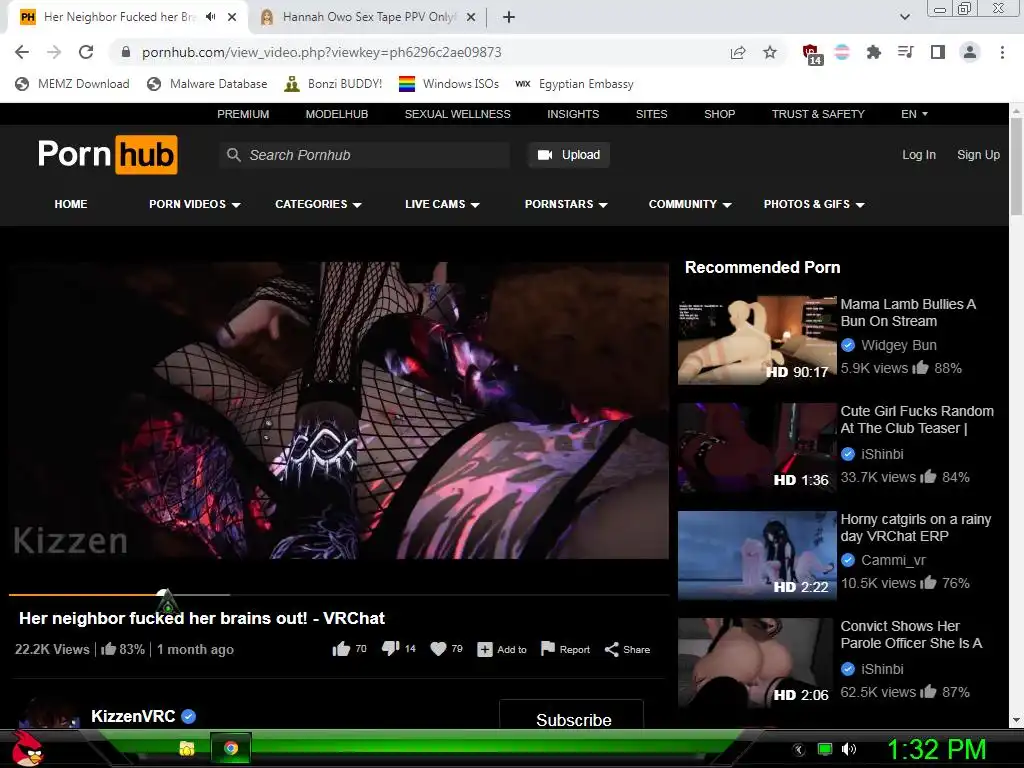Click the Sign Up link

pyautogui.click(x=978, y=155)
